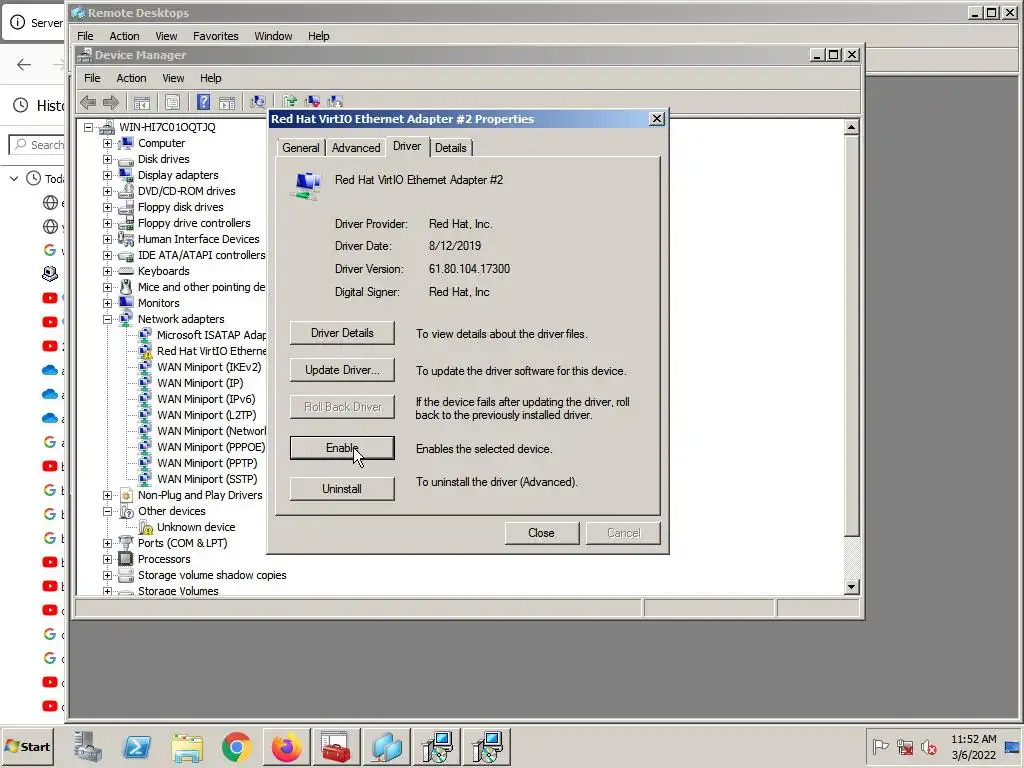This screenshot has width=1024, height=768.
Task: Select Red Hat VirtIO Ethernet adapter in tree
Action: (x=211, y=351)
